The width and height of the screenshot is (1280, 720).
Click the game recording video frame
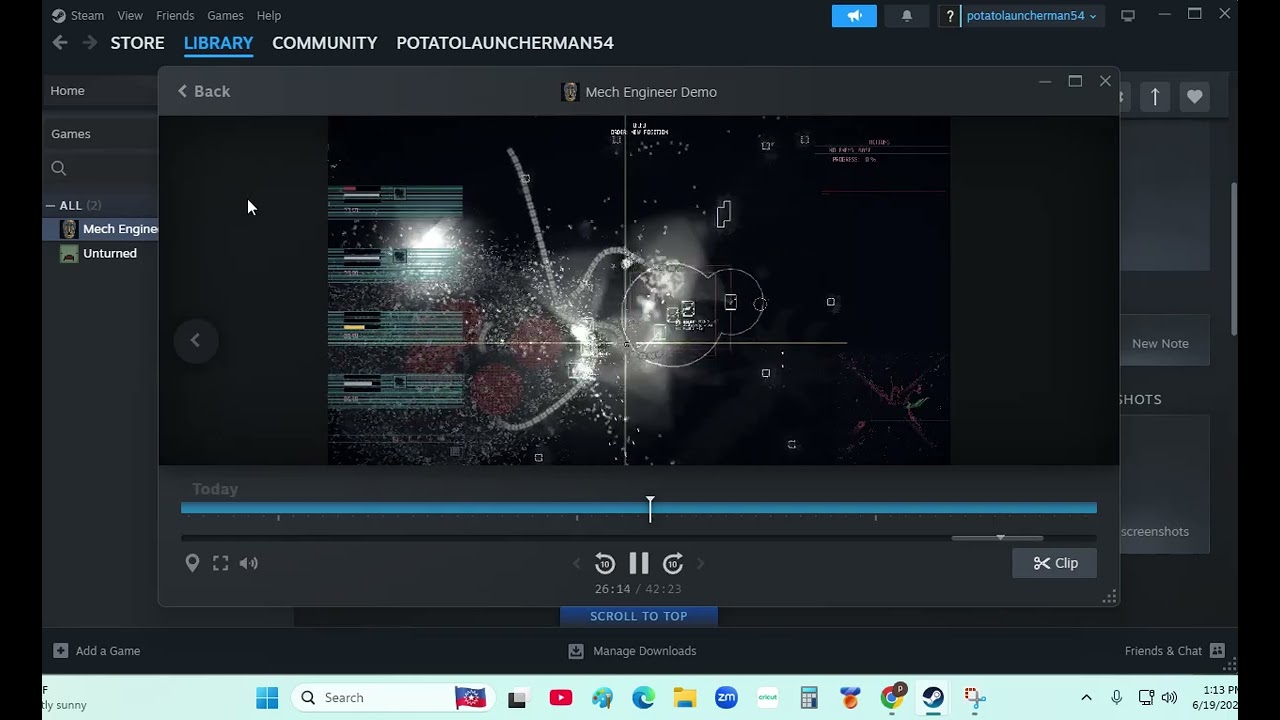tap(639, 290)
